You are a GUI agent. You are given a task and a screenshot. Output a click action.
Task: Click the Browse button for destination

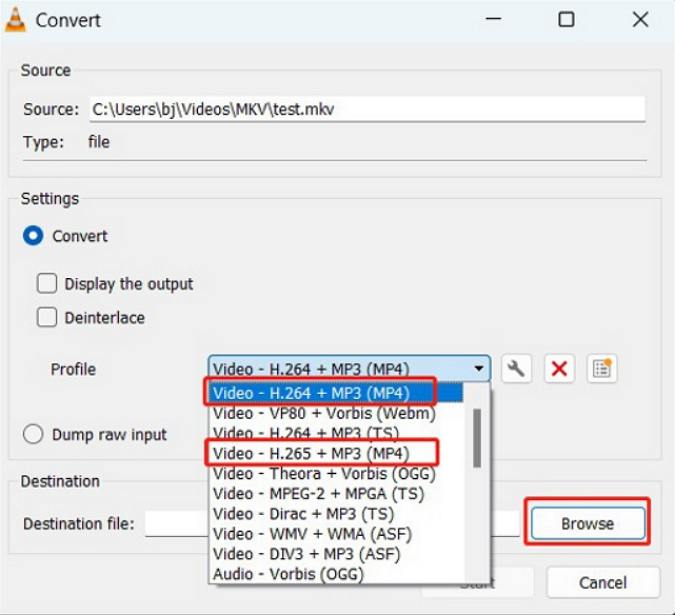coord(588,523)
